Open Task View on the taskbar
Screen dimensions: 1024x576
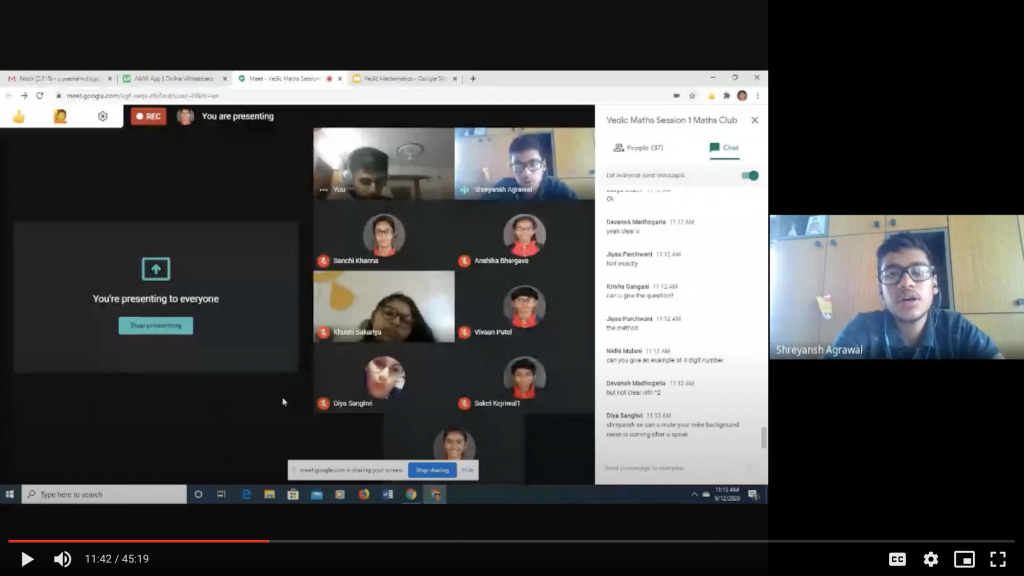tap(221, 494)
